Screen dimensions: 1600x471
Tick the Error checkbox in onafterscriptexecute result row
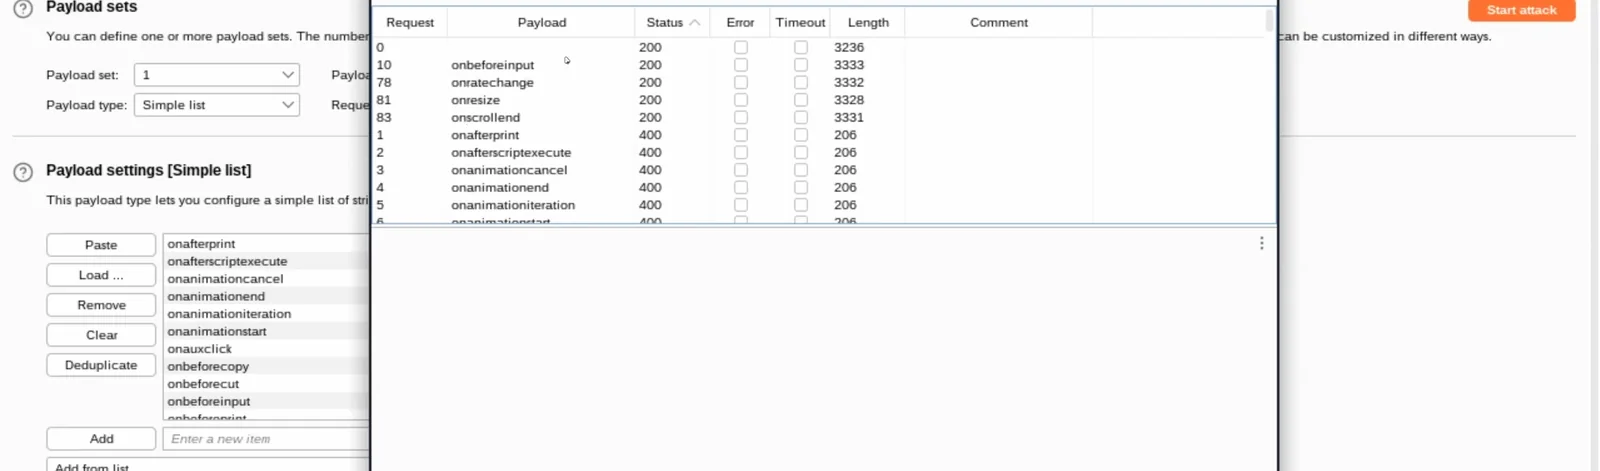pyautogui.click(x=741, y=152)
